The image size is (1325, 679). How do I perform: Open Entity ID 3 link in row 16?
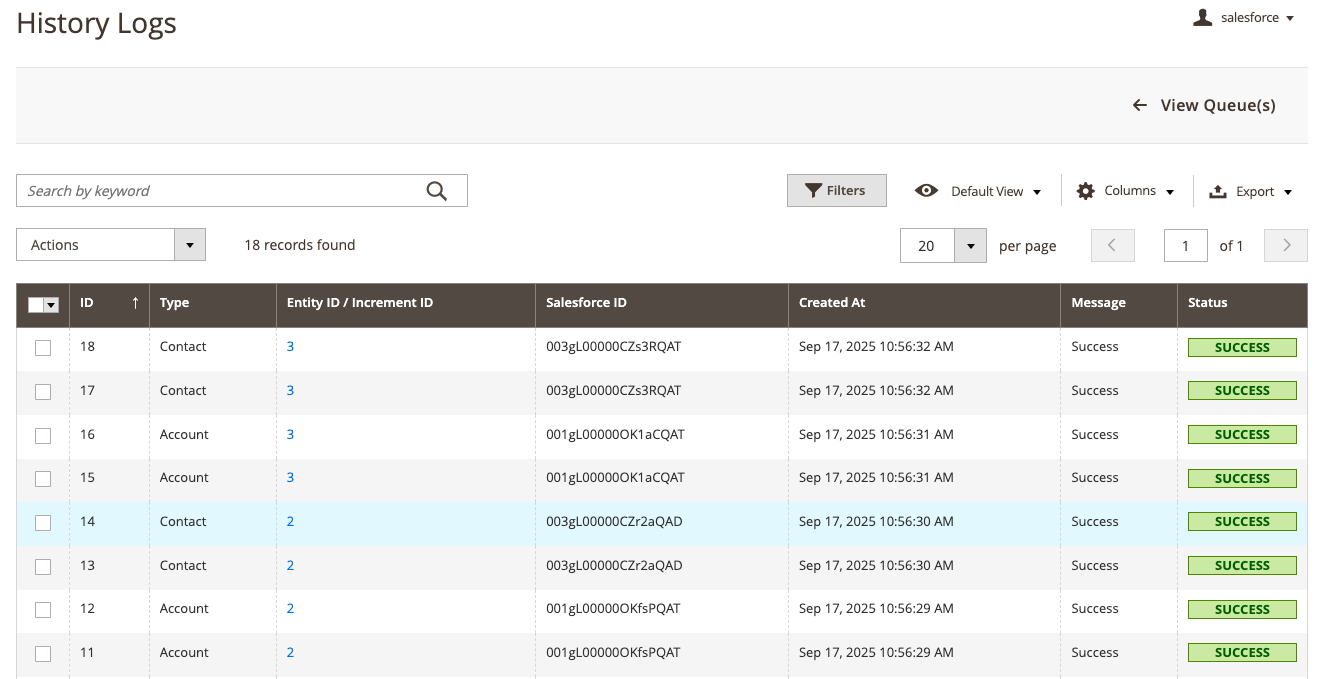pyautogui.click(x=290, y=434)
